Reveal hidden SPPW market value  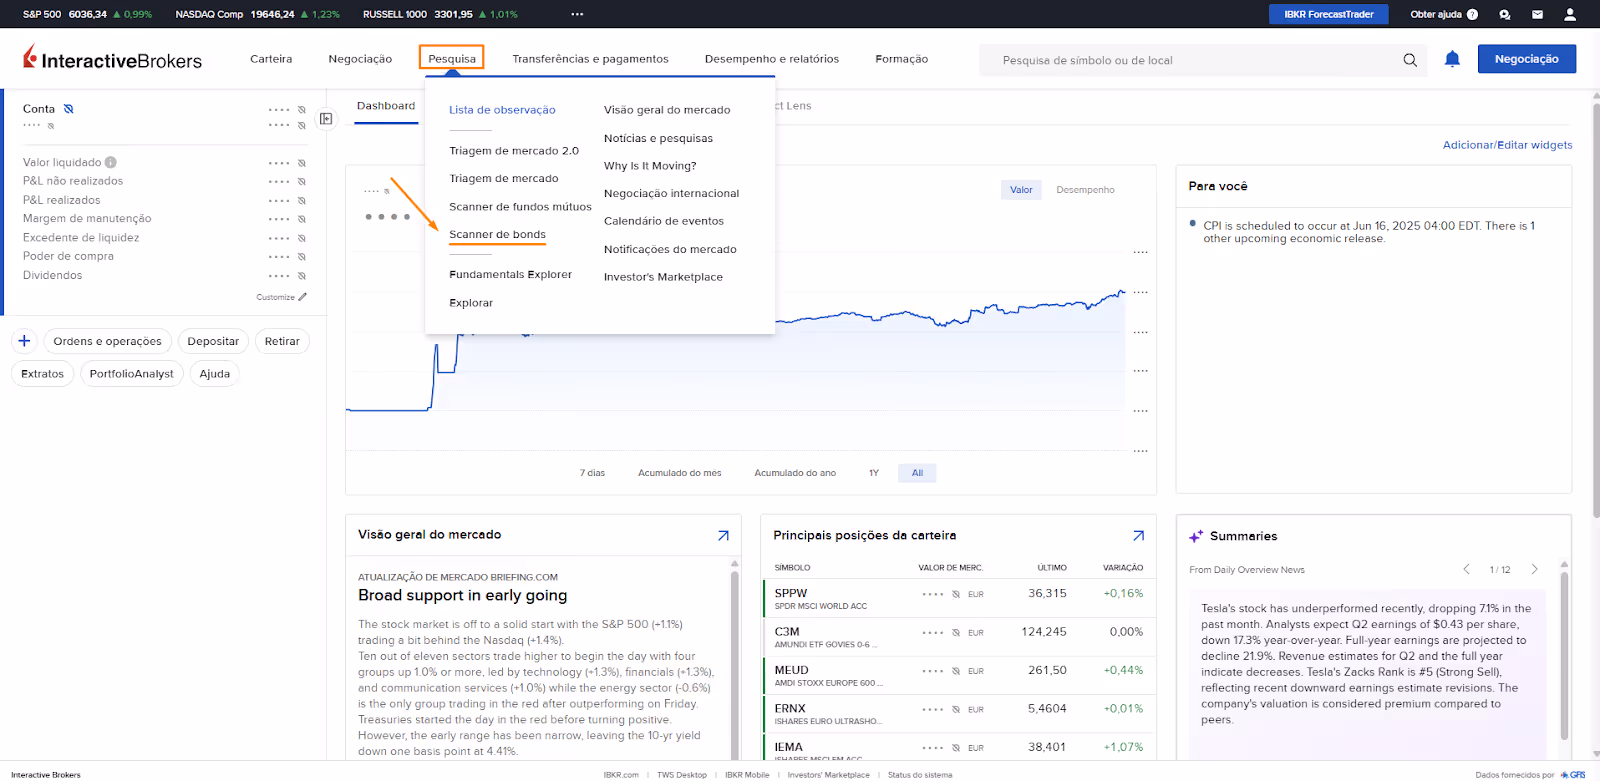tap(956, 594)
